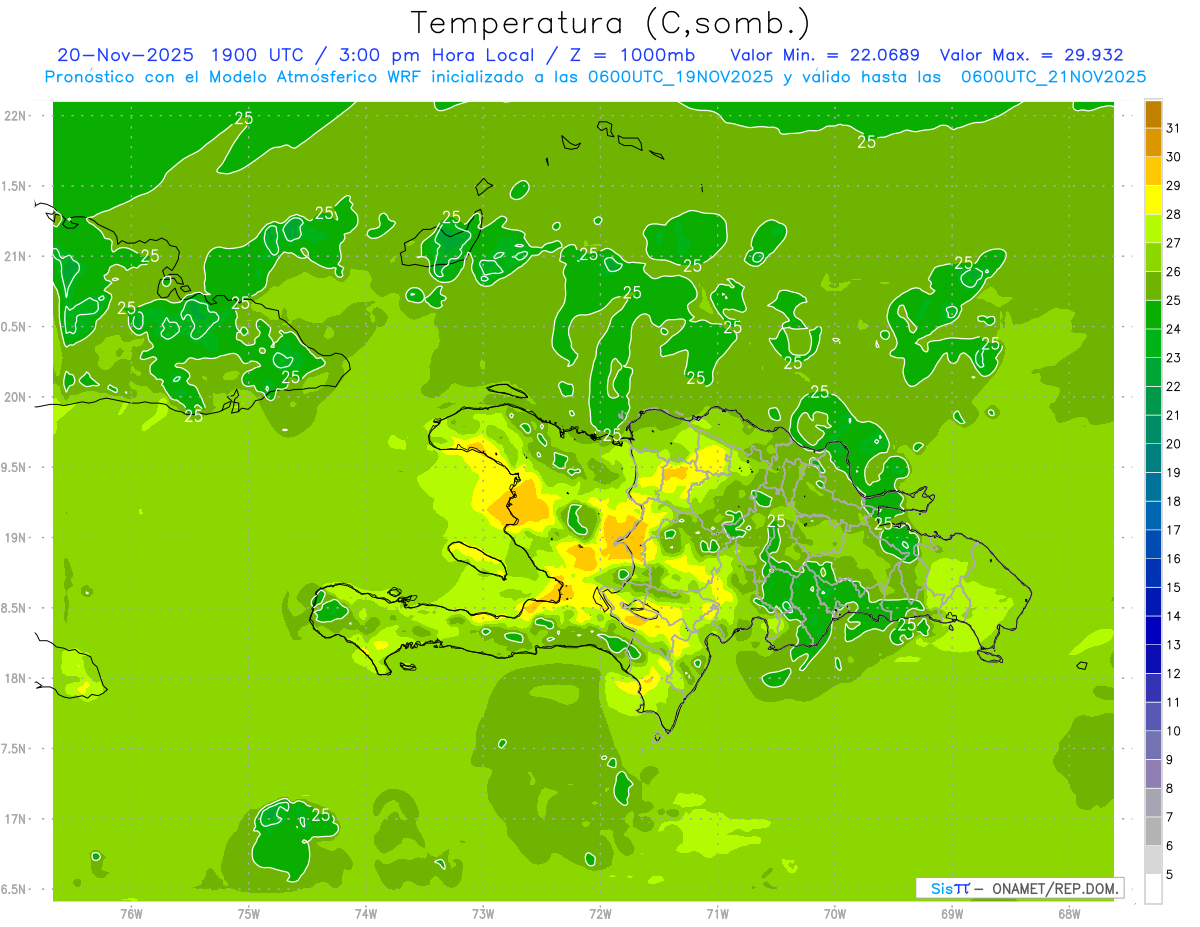Viewport: 1200px width, 927px height.
Task: Click the yellow legend band between 28 and 29
Action: [x=1153, y=200]
